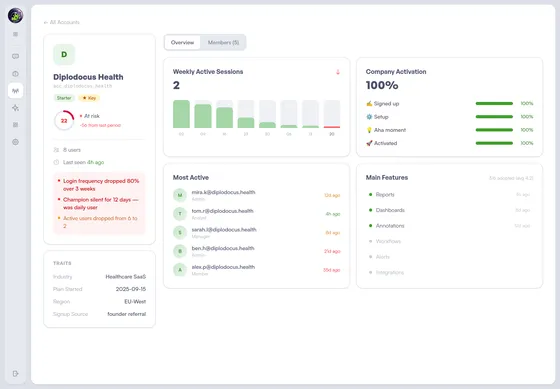The image size is (560, 389).
Task: Switch to the Overview tab
Action: (182, 42)
